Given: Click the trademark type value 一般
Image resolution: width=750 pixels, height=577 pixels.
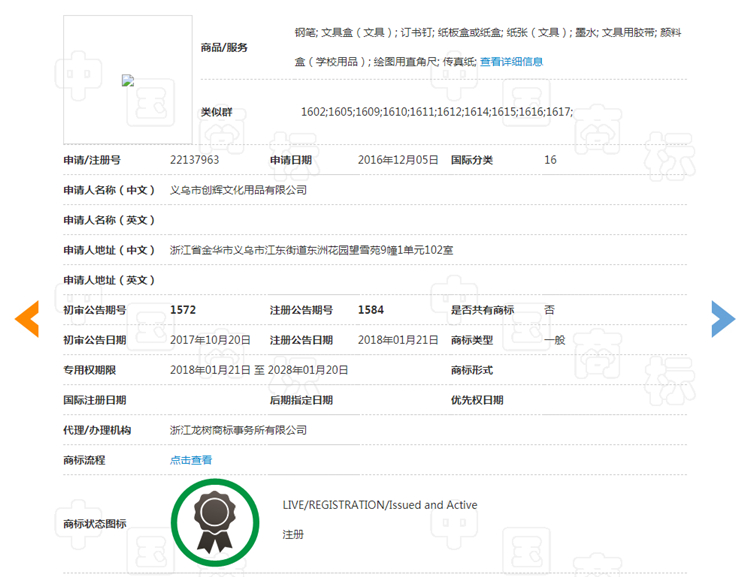Looking at the screenshot, I should 554,340.
